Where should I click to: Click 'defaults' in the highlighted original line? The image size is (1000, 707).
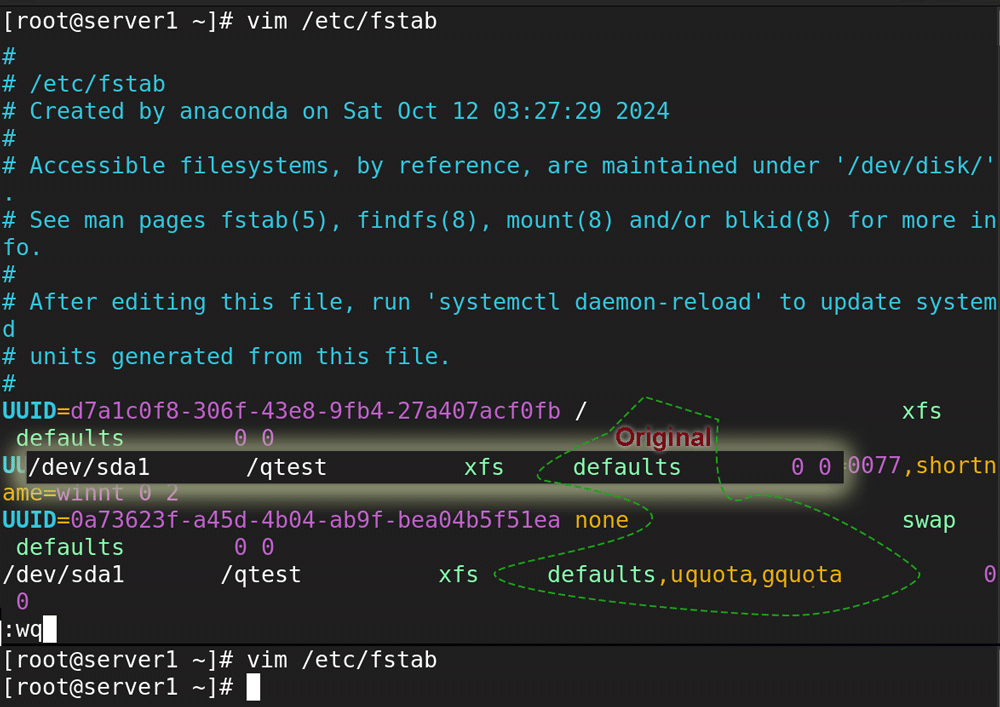pos(627,467)
